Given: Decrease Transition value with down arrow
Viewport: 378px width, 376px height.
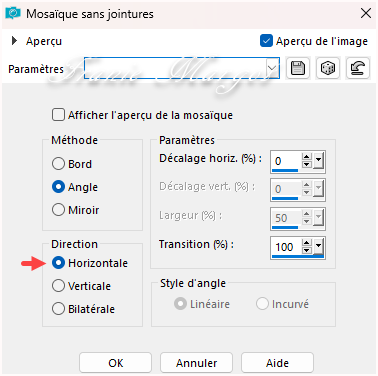Looking at the screenshot, I should coord(307,250).
